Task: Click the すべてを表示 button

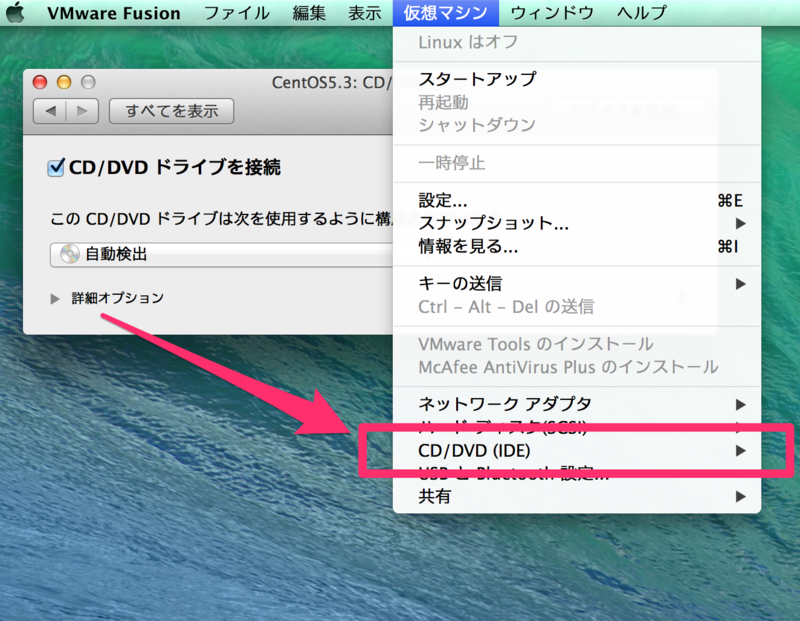Action: (170, 111)
